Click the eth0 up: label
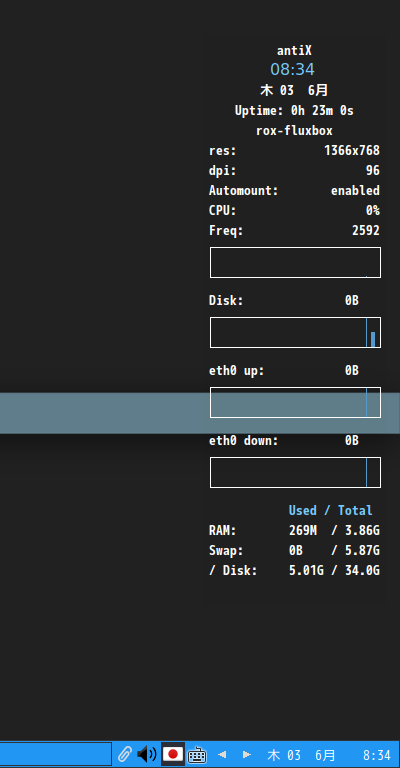The width and height of the screenshot is (400, 768). pyautogui.click(x=236, y=371)
